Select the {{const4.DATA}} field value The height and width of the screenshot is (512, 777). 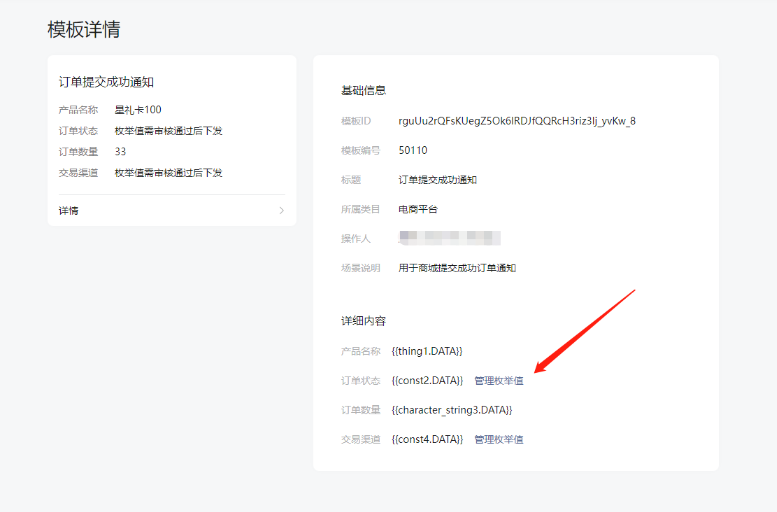[x=427, y=439]
